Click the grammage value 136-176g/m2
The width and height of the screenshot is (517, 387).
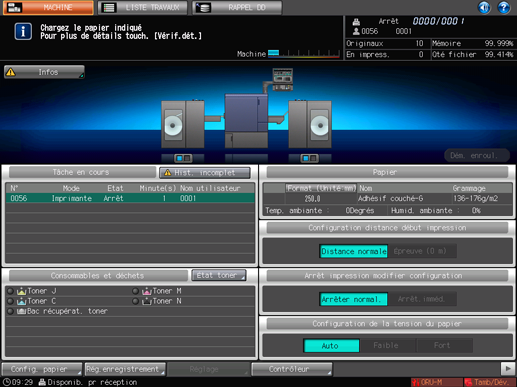475,199
